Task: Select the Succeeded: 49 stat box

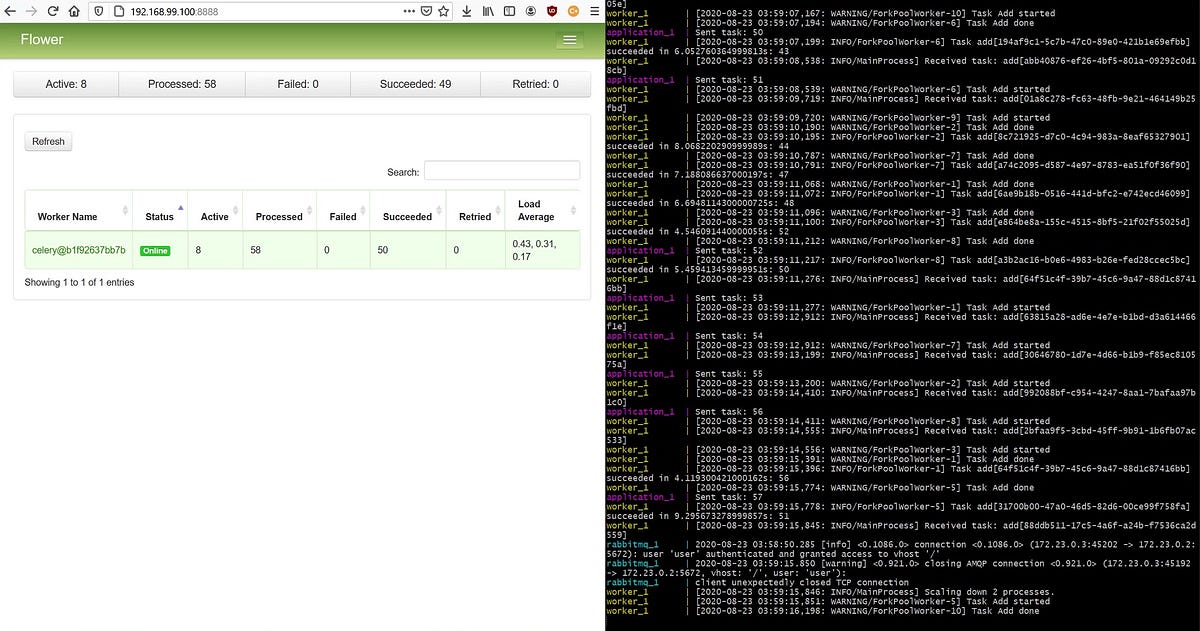Action: point(412,84)
